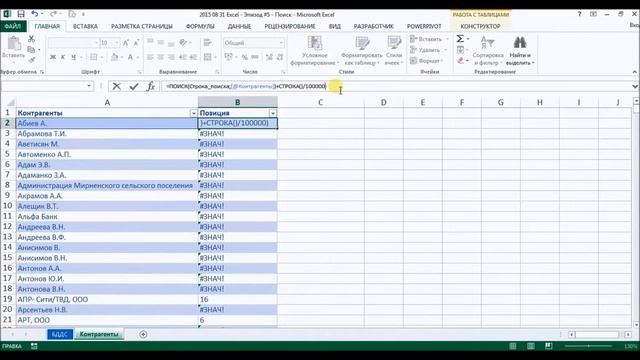The height and width of the screenshot is (360, 640).
Task: Save the workbook from quick access toolbar
Action: 21,14
